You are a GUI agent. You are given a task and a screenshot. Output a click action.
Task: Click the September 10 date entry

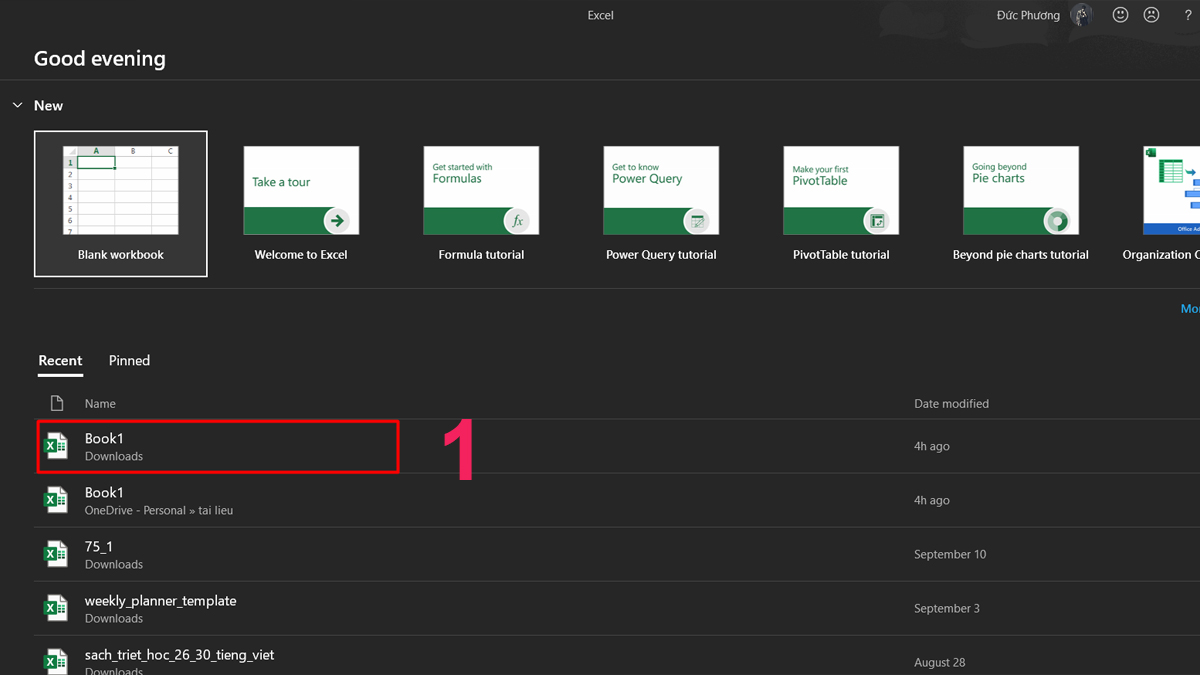[x=950, y=554]
